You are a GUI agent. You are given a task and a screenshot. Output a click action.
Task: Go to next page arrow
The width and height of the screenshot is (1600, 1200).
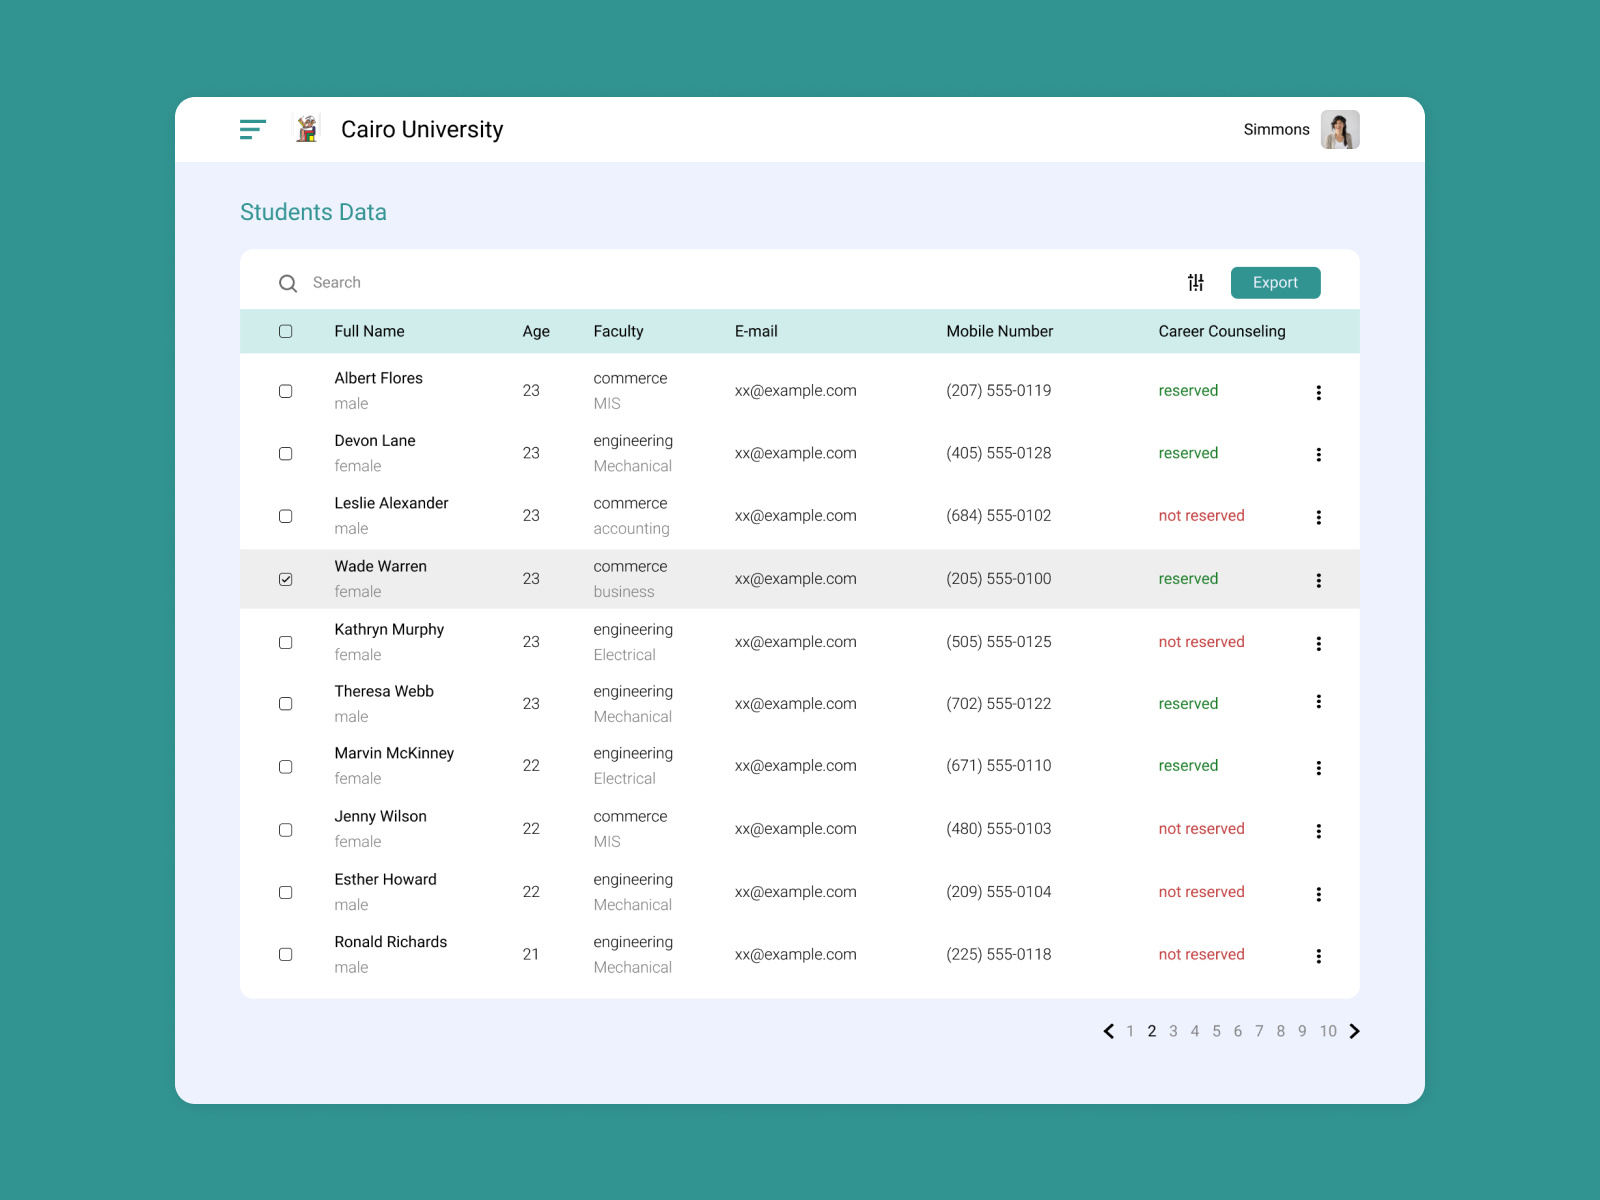coord(1355,1031)
